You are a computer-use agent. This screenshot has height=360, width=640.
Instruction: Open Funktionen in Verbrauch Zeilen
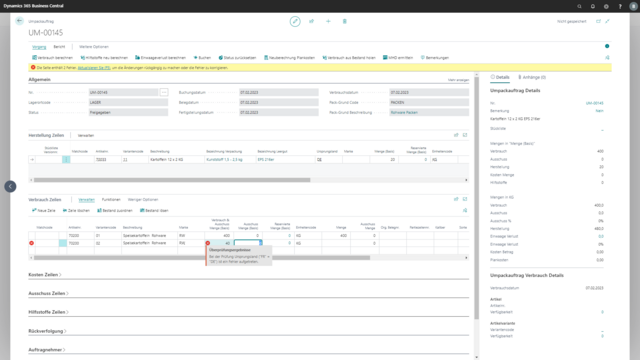click(111, 200)
